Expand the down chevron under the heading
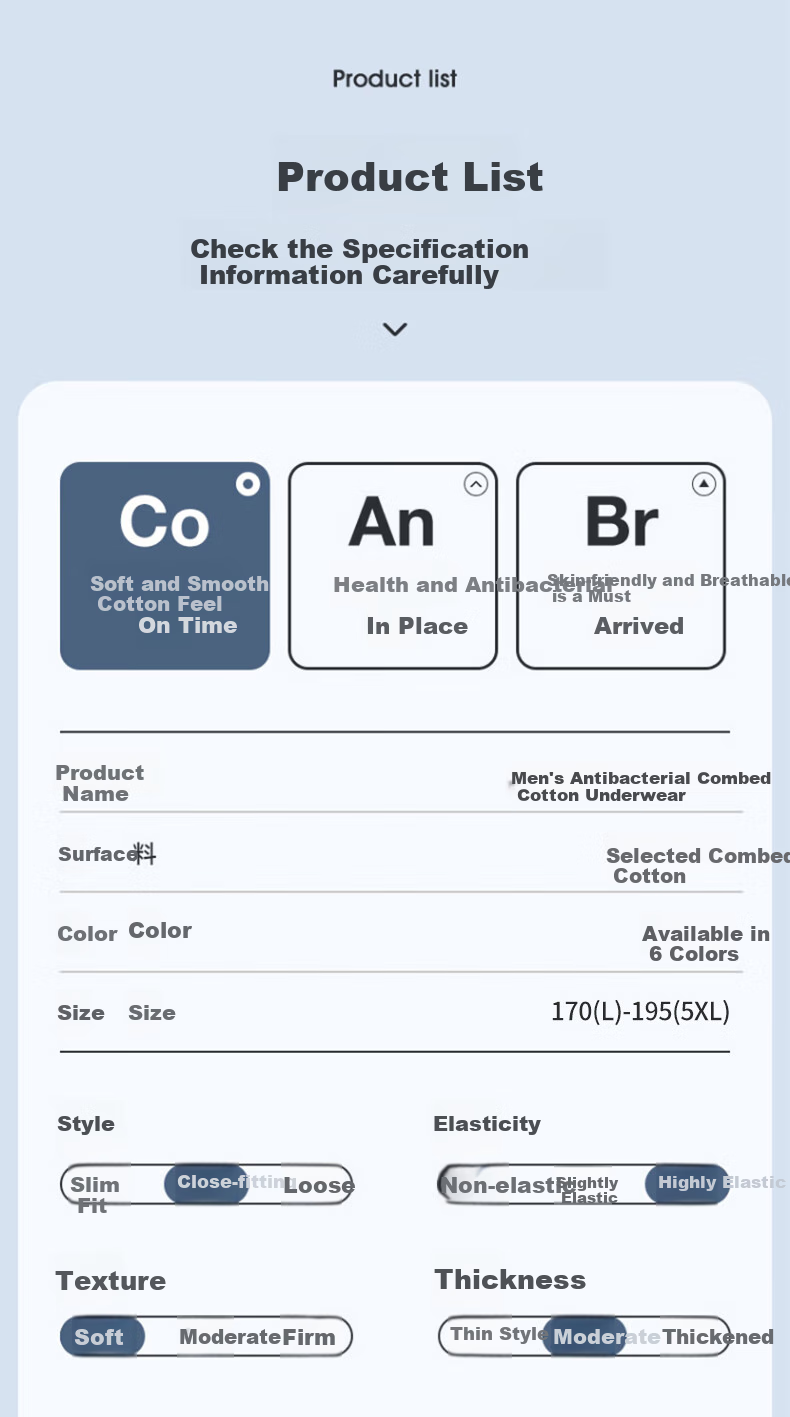790x1417 pixels. tap(395, 329)
